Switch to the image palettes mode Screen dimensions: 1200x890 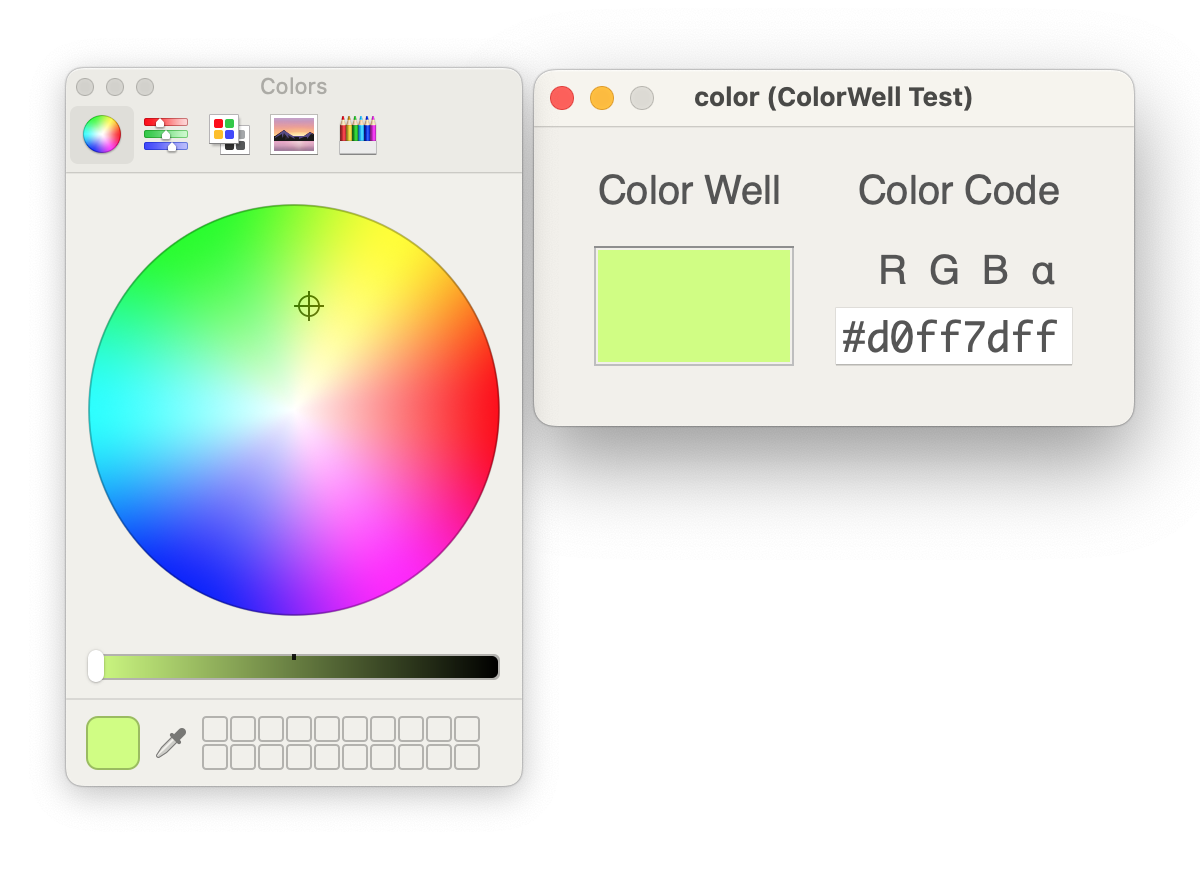click(294, 134)
